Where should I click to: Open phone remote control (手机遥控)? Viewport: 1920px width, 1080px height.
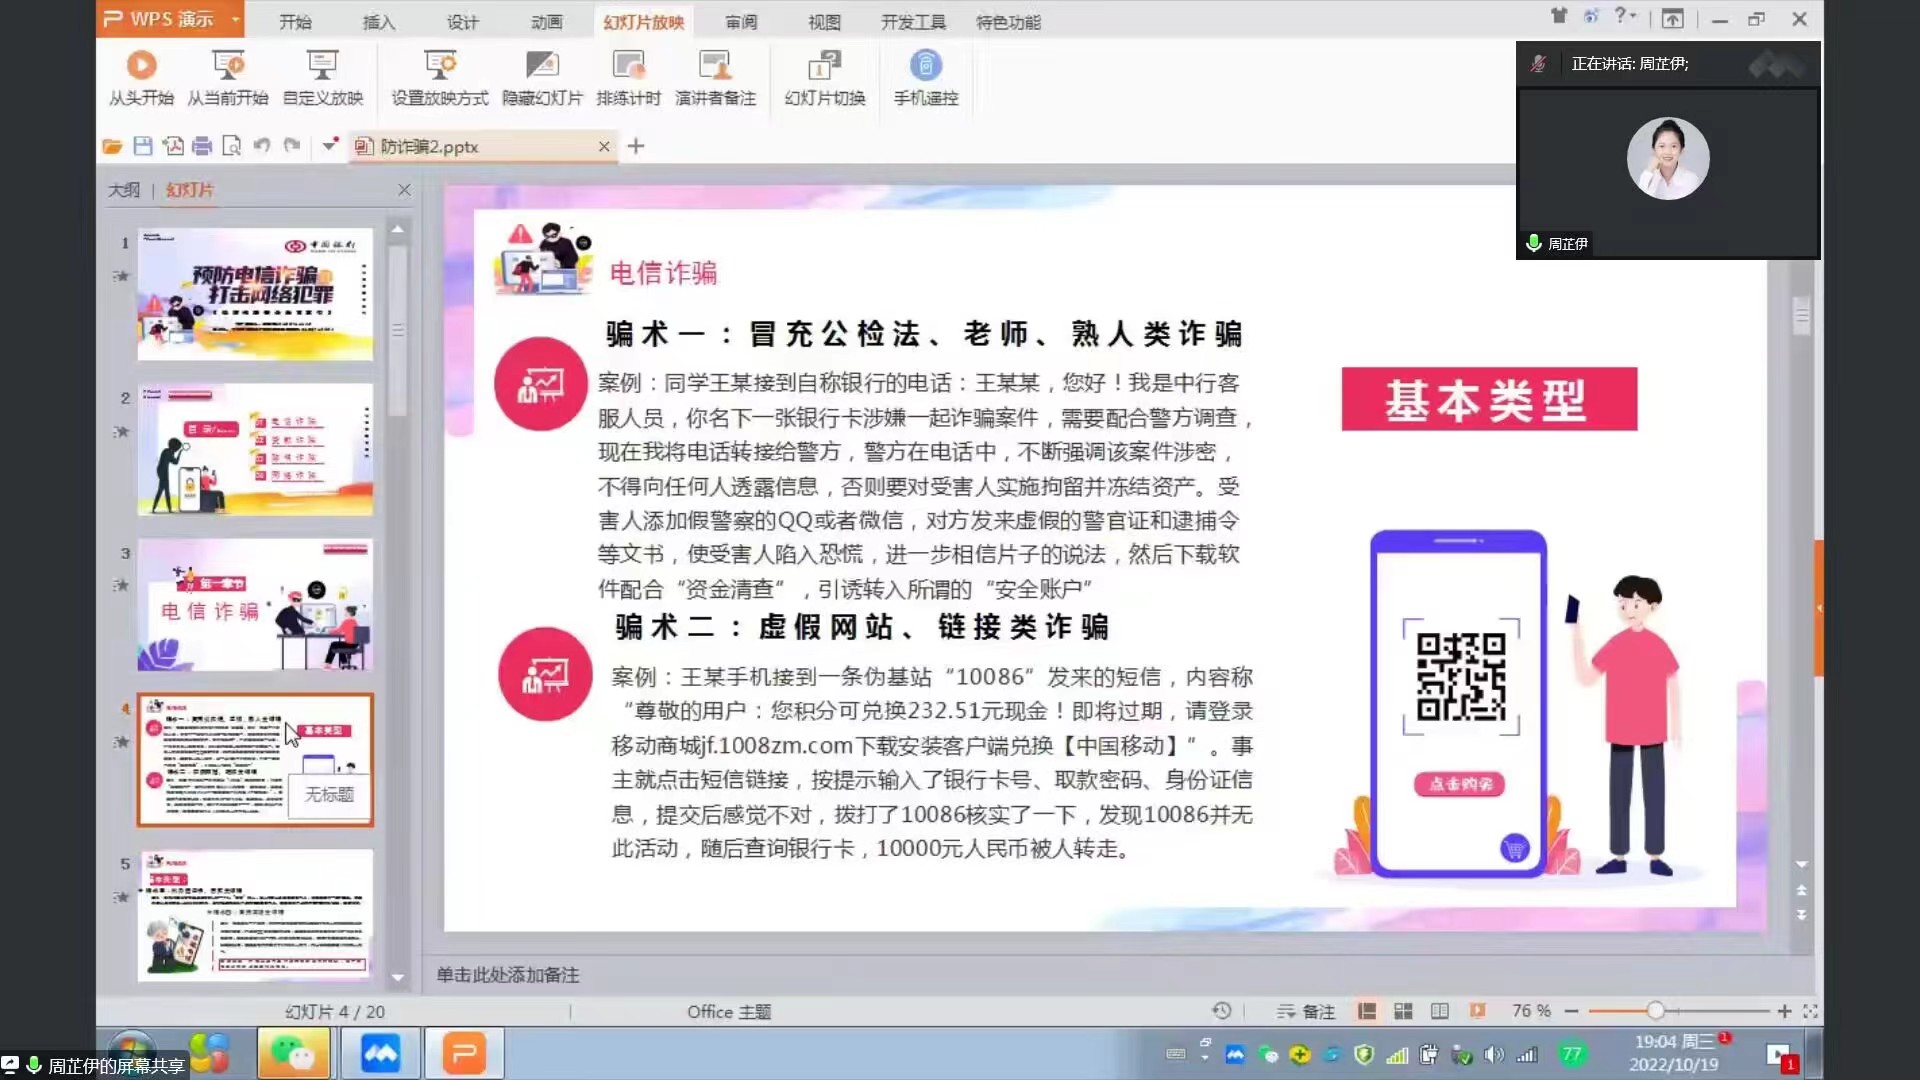pyautogui.click(x=926, y=78)
